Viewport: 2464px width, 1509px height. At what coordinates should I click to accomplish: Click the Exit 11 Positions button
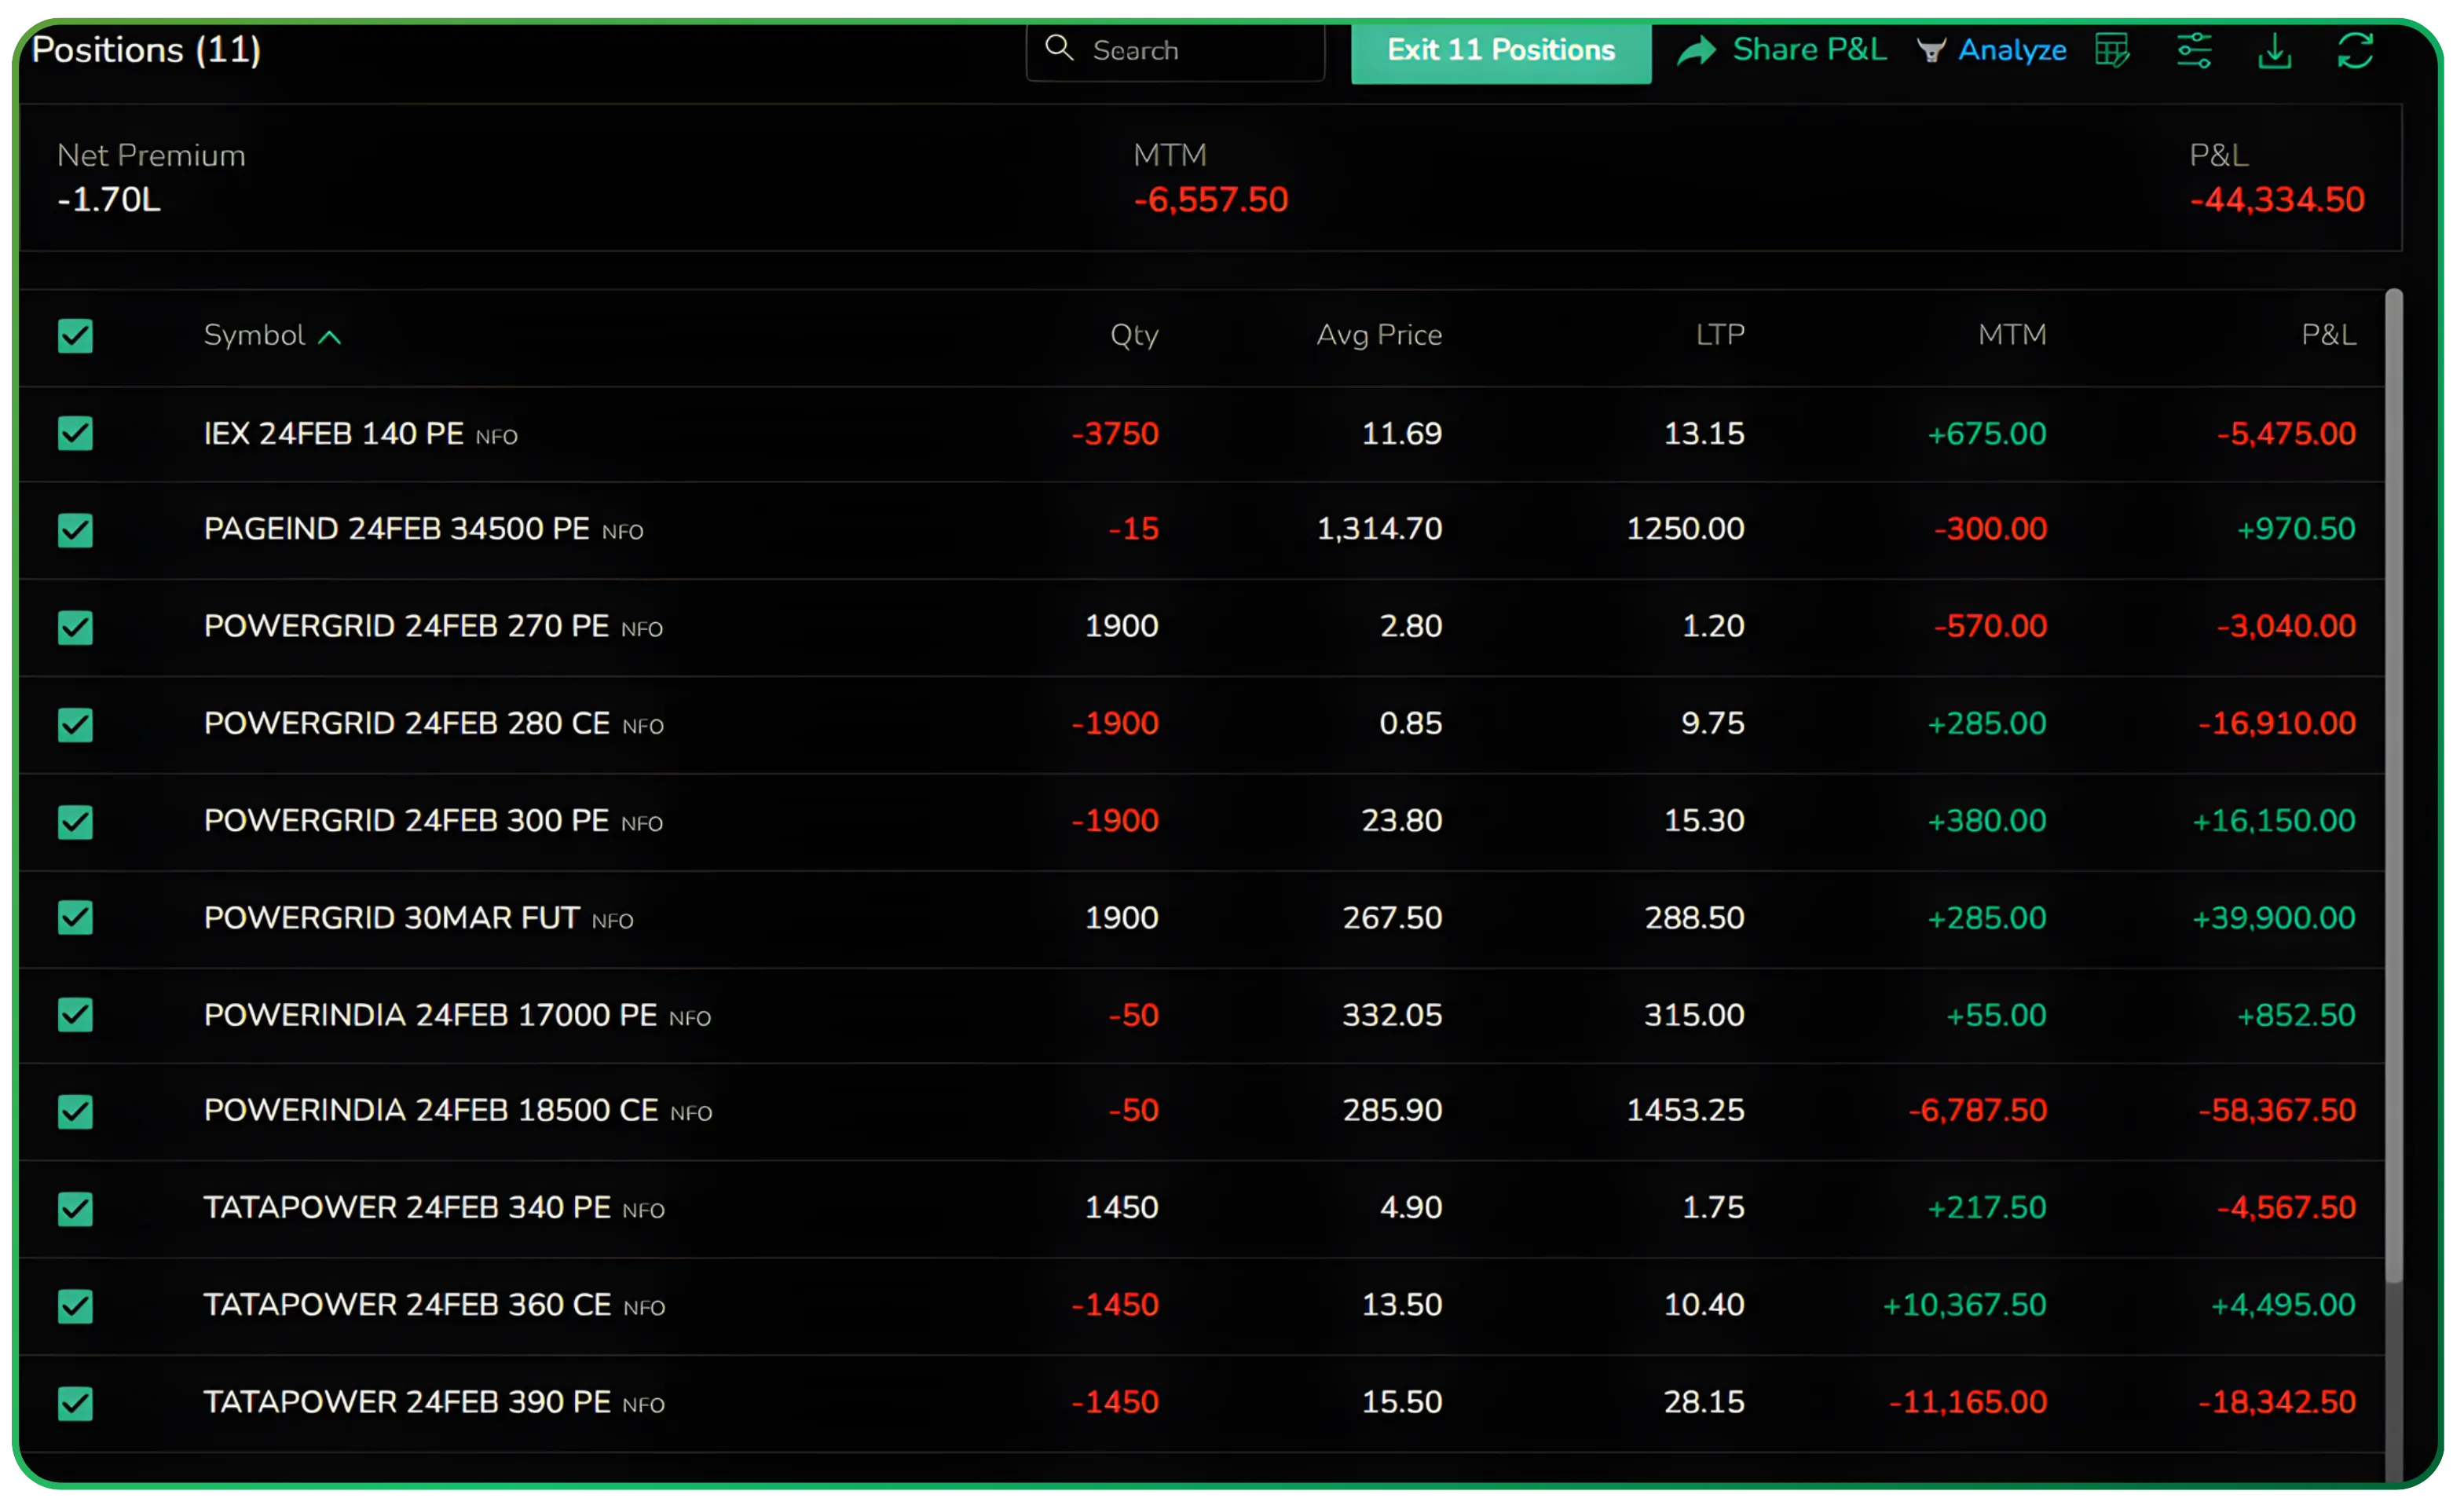point(1500,50)
